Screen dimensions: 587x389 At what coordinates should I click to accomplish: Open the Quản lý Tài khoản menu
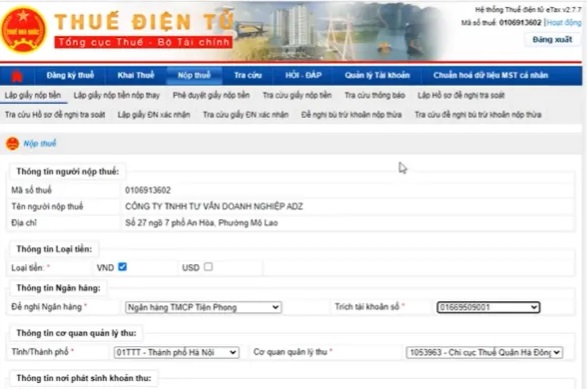pos(377,75)
